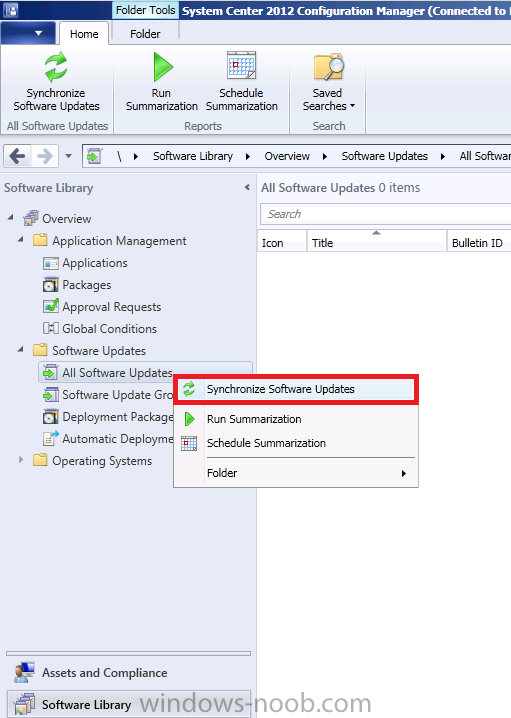Choose Run Summarization from context menu

coord(296,419)
